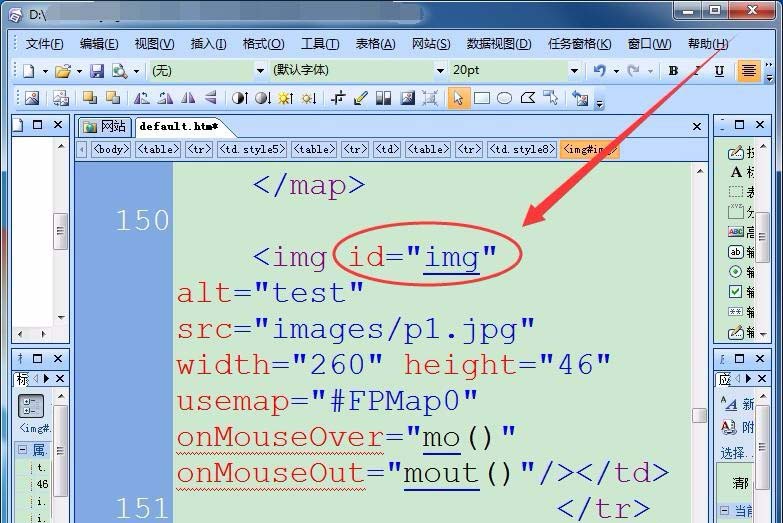Click the checkbox item in toolbox panel
Screen dimensions: 783x523
(x=736, y=292)
